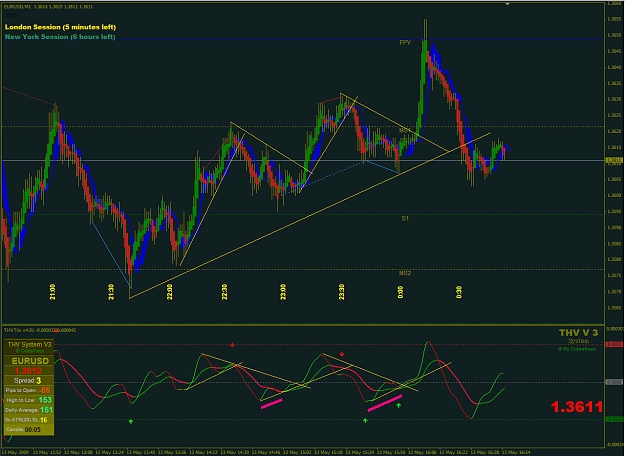The image size is (625, 456).
Task: Click the S1 pivot level label
Action: click(x=405, y=218)
